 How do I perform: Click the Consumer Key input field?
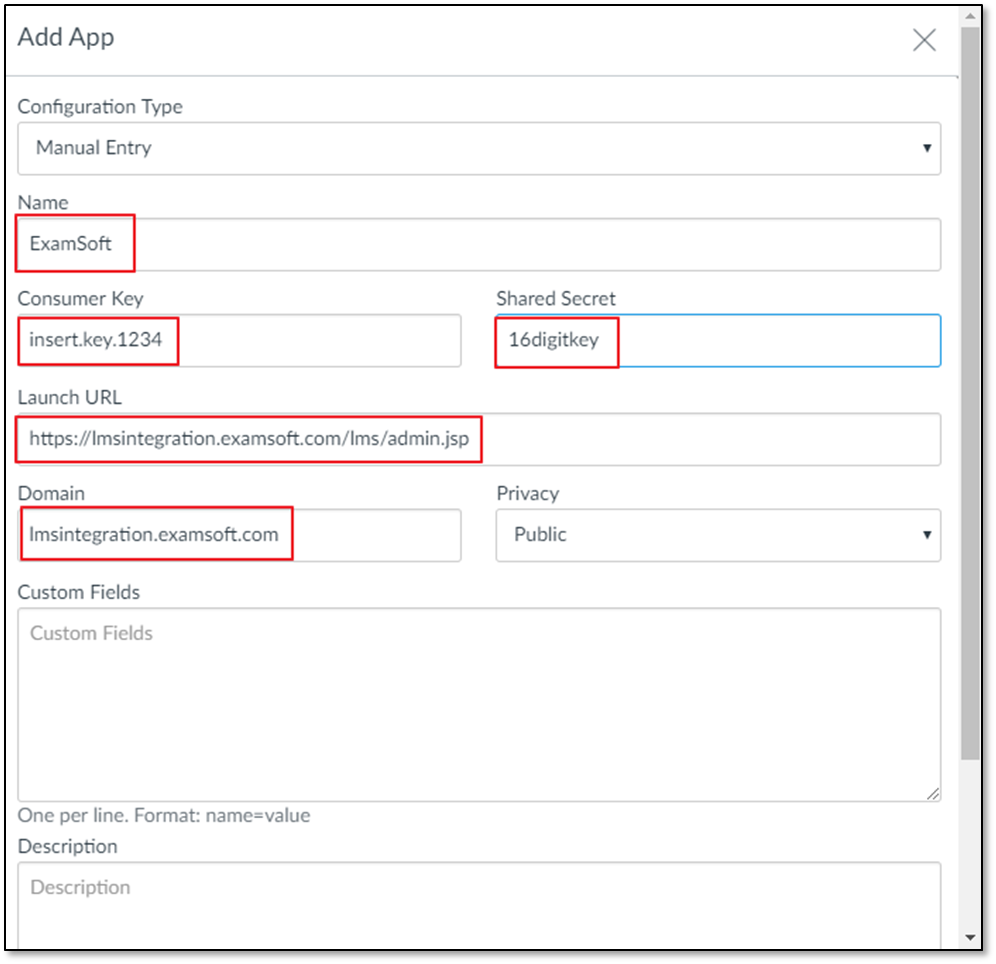tap(239, 340)
